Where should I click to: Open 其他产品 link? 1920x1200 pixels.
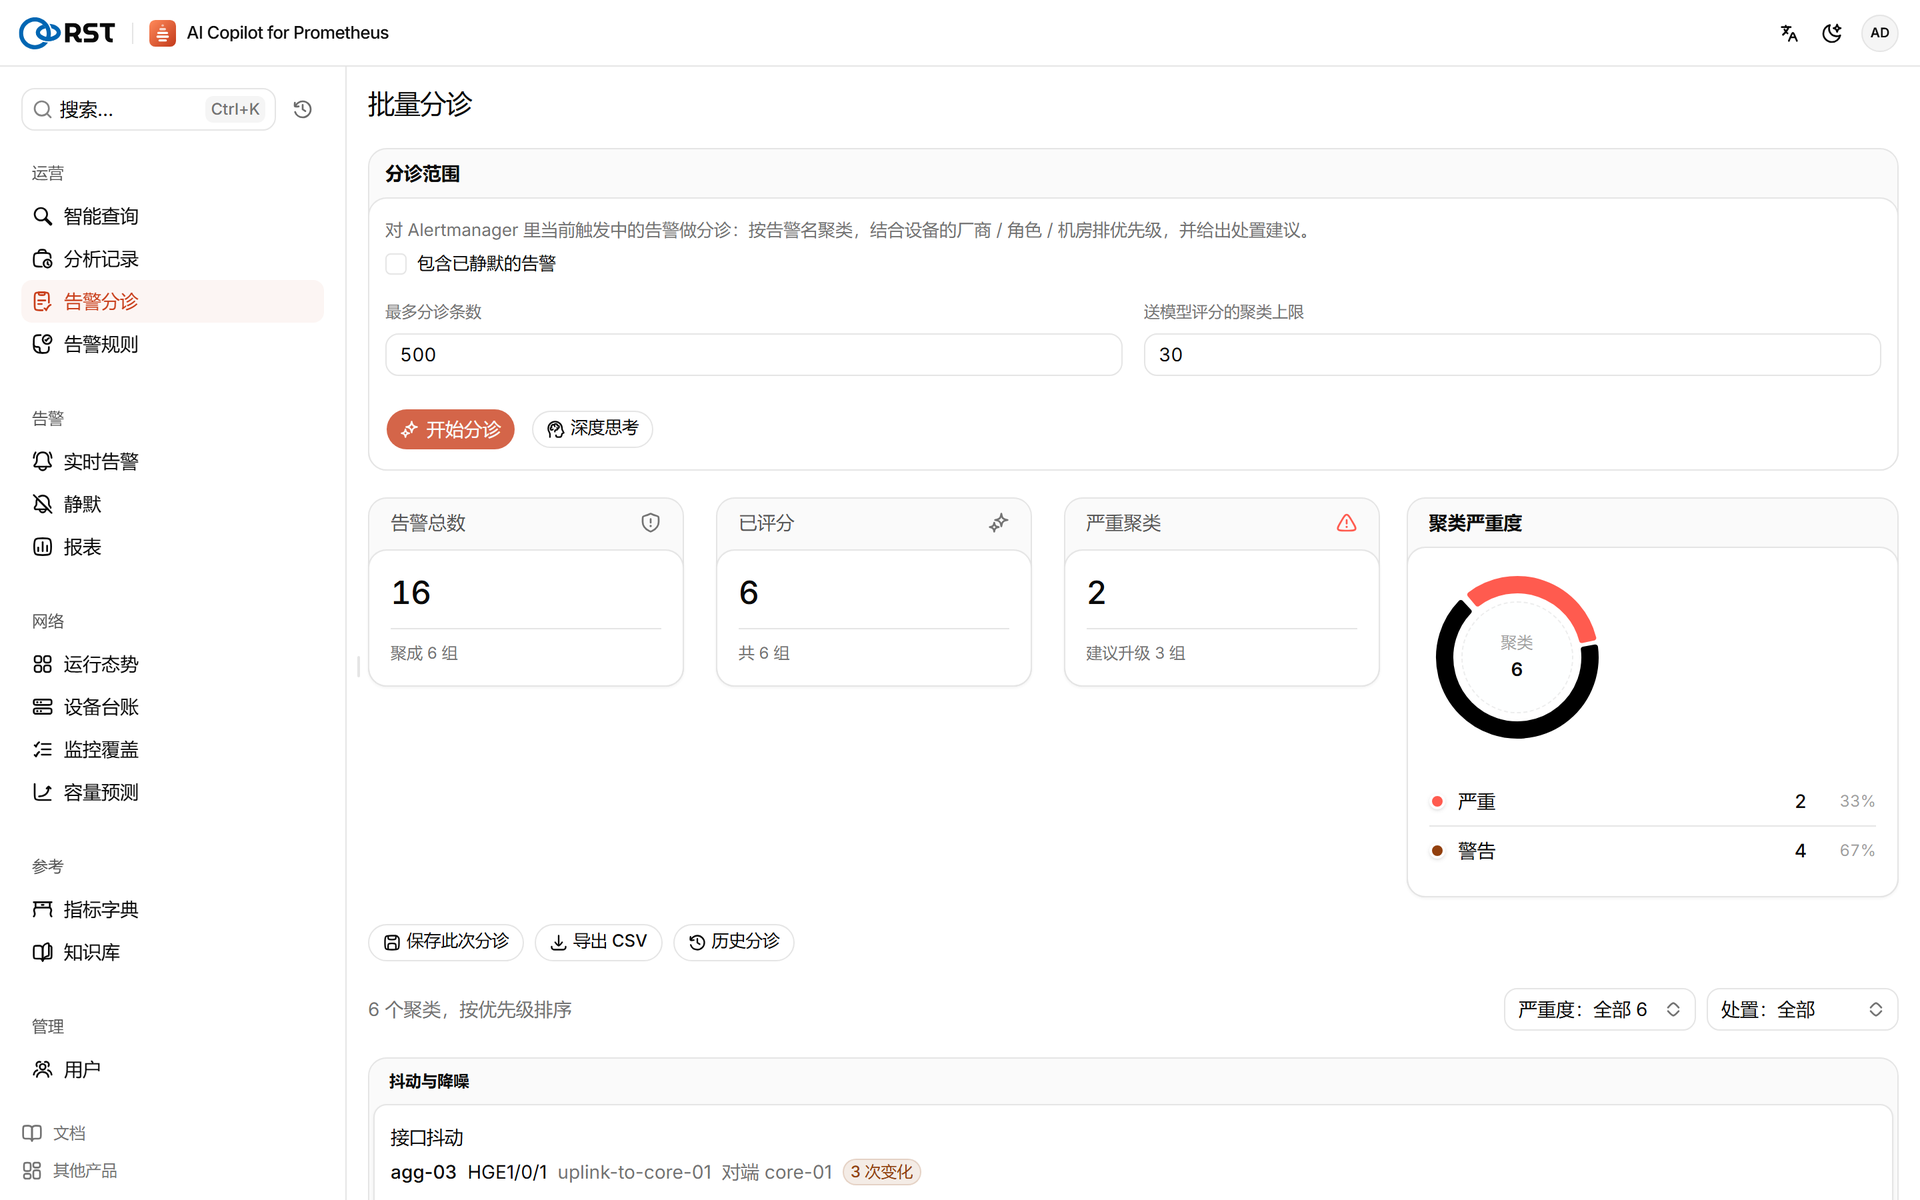(x=70, y=1170)
